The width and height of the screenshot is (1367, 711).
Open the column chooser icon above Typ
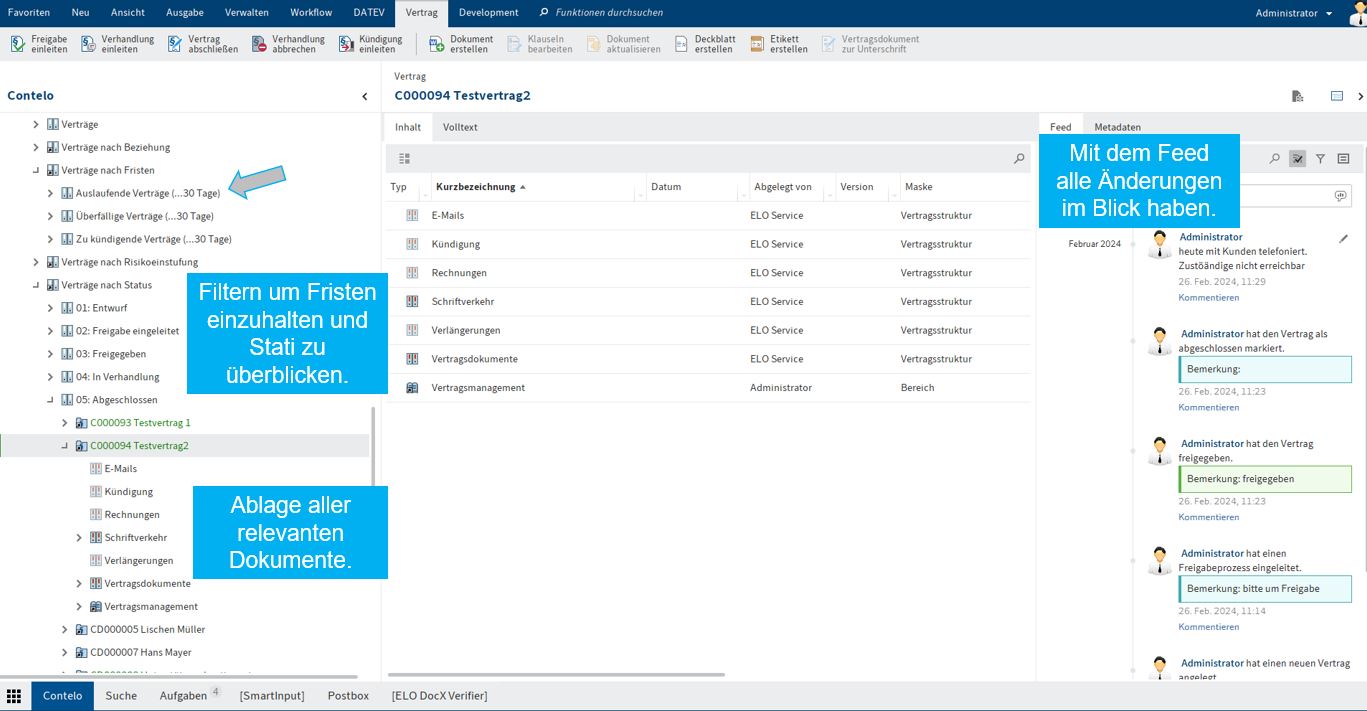tap(404, 158)
